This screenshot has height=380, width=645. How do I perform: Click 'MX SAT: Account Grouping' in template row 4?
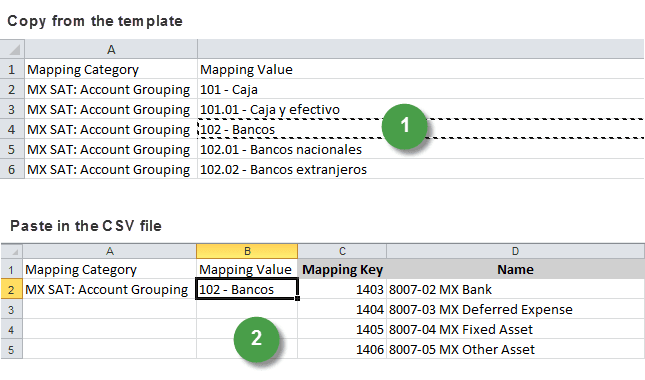[x=111, y=130]
